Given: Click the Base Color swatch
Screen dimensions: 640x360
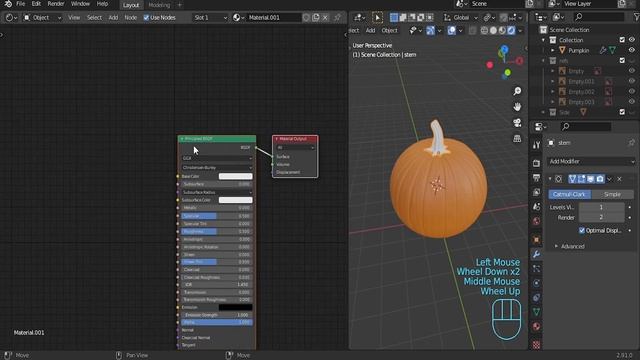Looking at the screenshot, I should coord(236,176).
